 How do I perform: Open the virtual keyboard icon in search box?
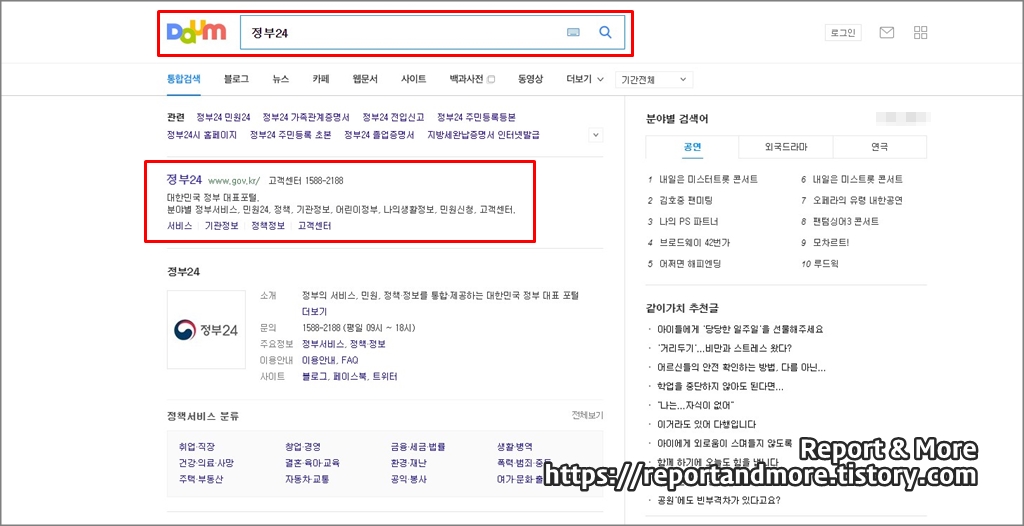click(573, 32)
